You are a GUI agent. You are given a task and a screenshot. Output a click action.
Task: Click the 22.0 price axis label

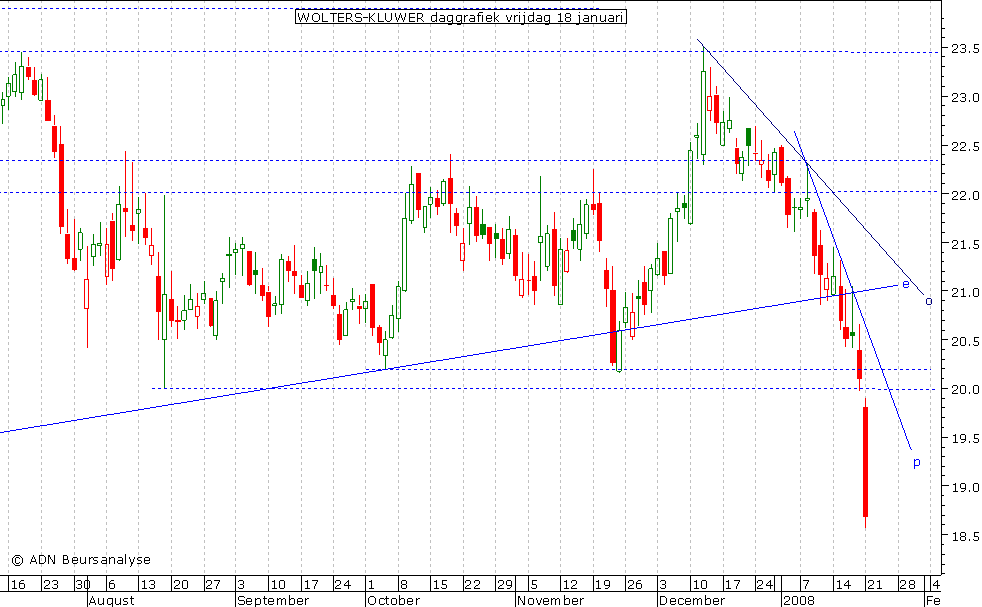[962, 196]
